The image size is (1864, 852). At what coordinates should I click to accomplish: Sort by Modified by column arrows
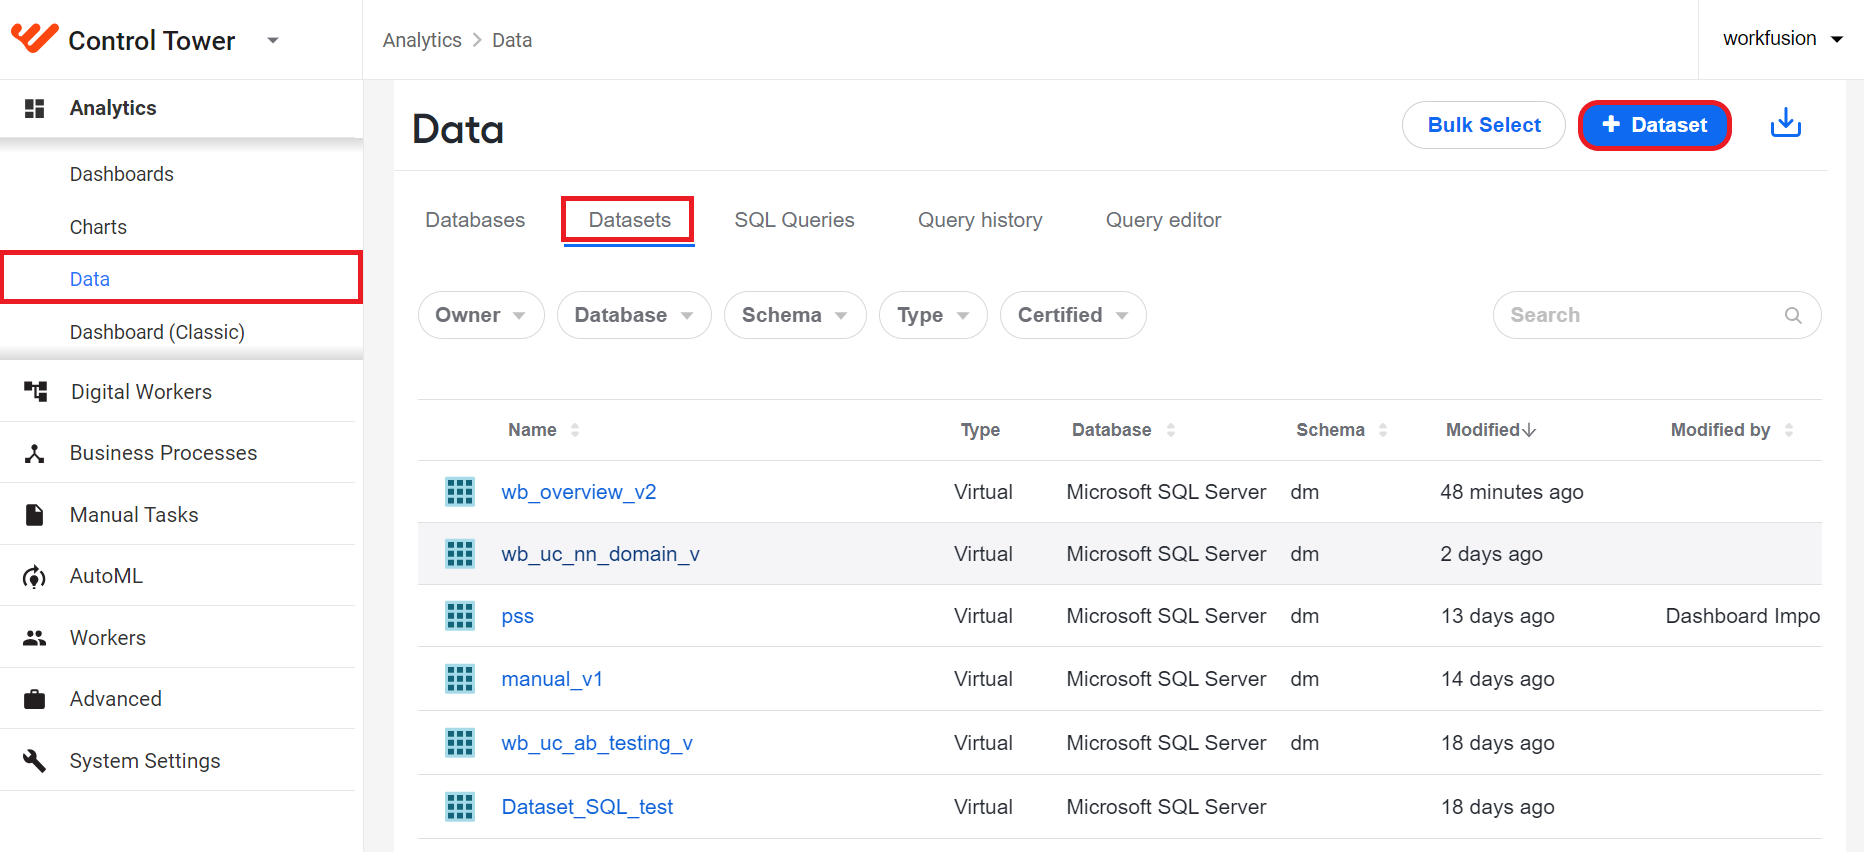coord(1789,430)
